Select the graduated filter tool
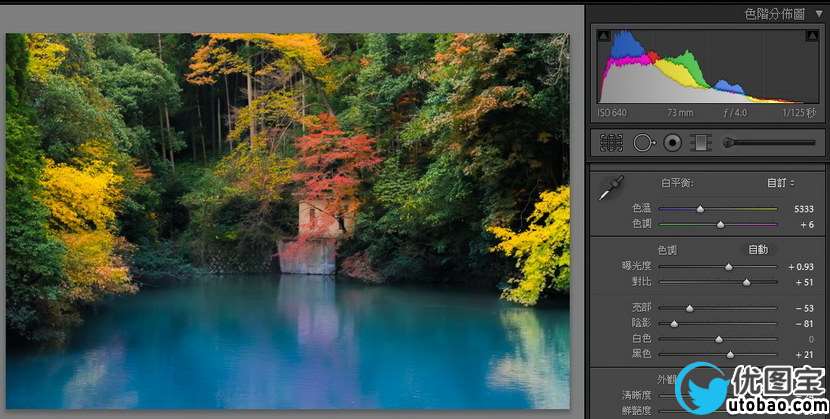830x419 pixels. 700,143
